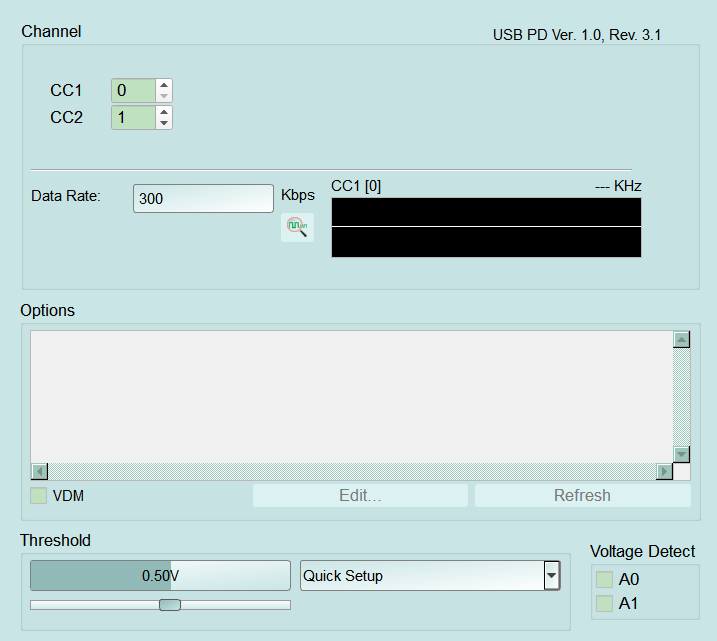Click the Options list scroll-left arrow
The image size is (717, 641).
click(39, 471)
